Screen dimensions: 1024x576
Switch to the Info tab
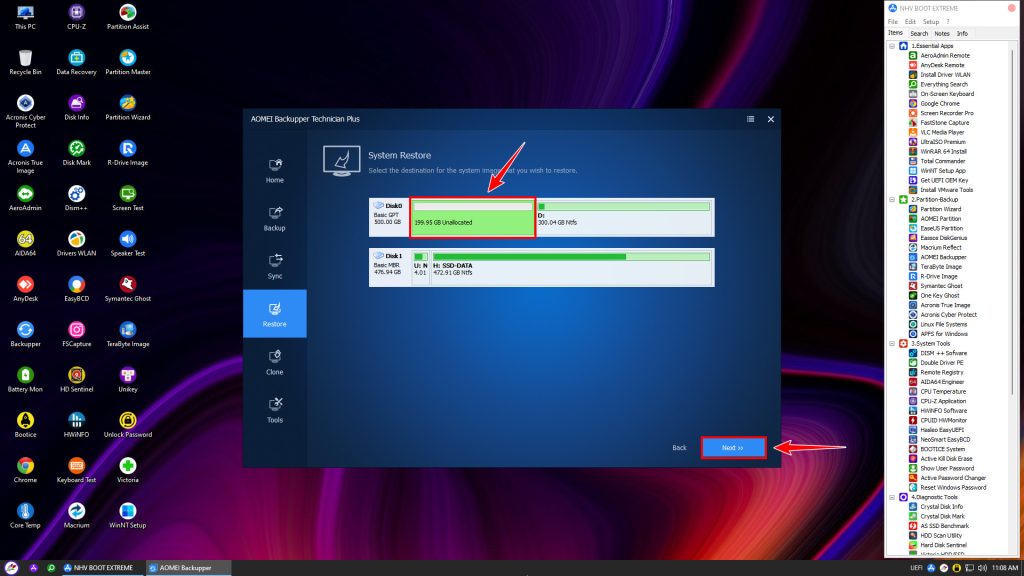pos(962,33)
